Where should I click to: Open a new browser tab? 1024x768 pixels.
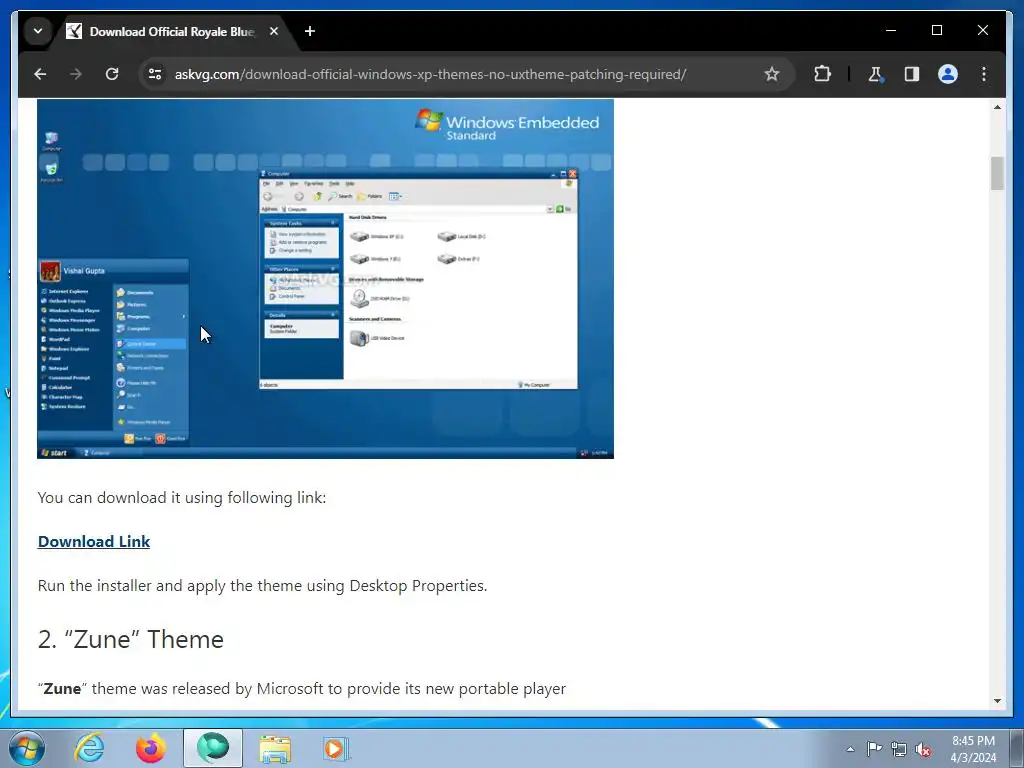click(310, 31)
